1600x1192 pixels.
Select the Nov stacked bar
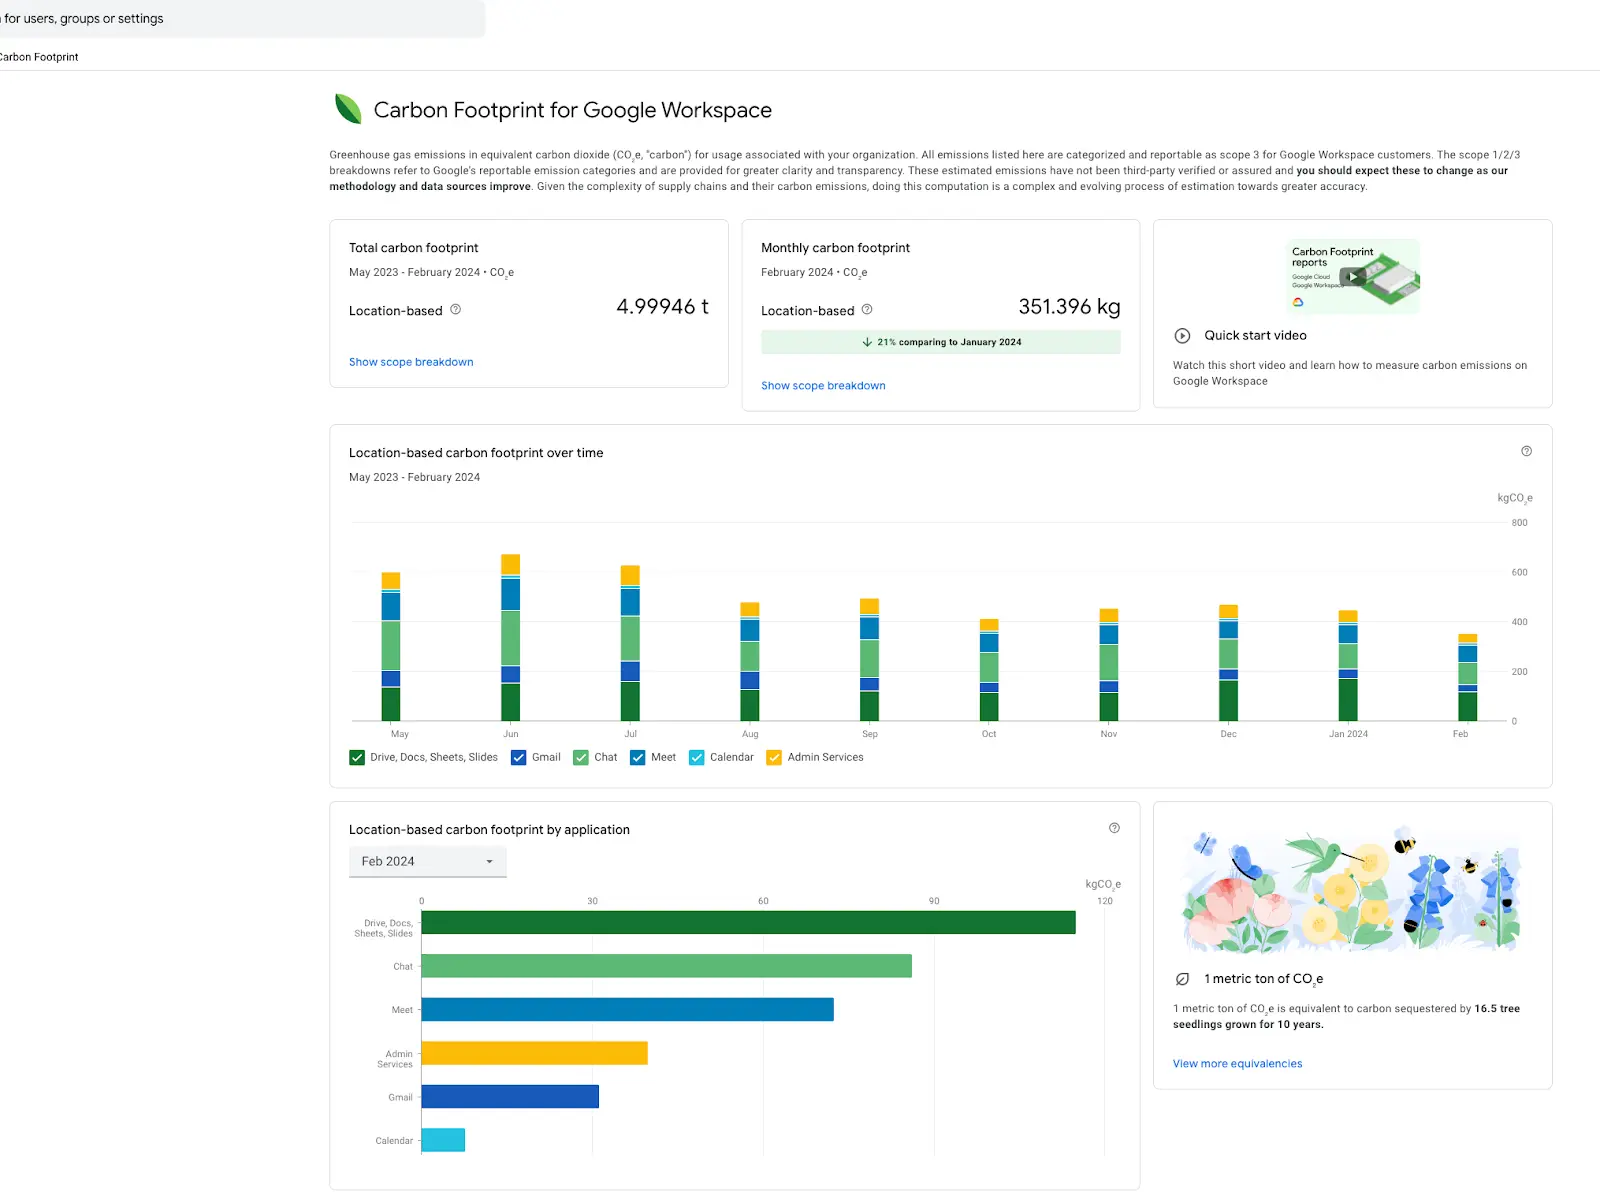[1109, 665]
